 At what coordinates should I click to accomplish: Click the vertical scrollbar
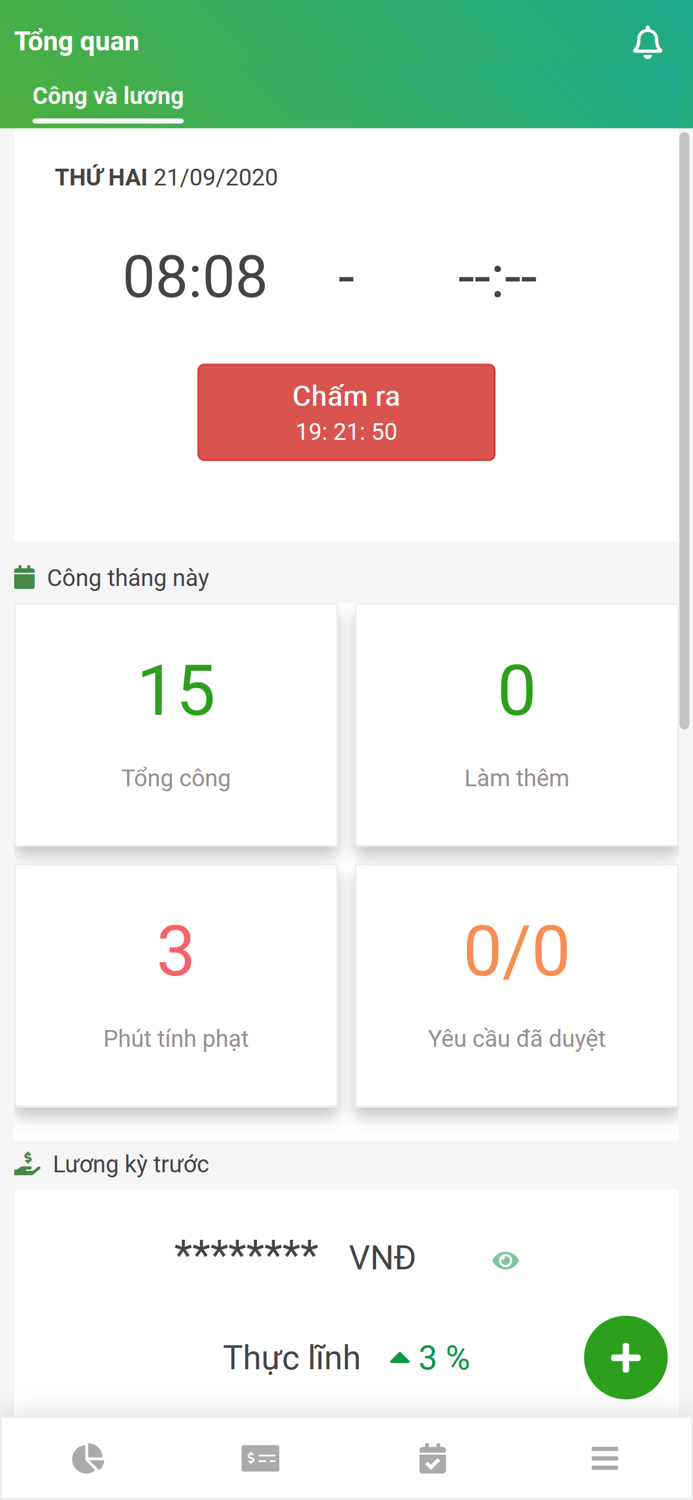click(x=684, y=430)
